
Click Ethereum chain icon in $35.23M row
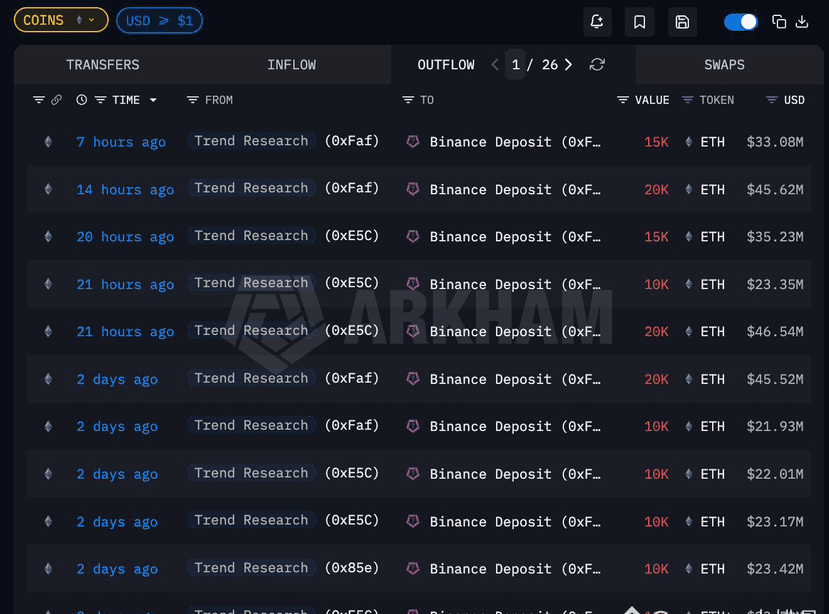(48, 236)
